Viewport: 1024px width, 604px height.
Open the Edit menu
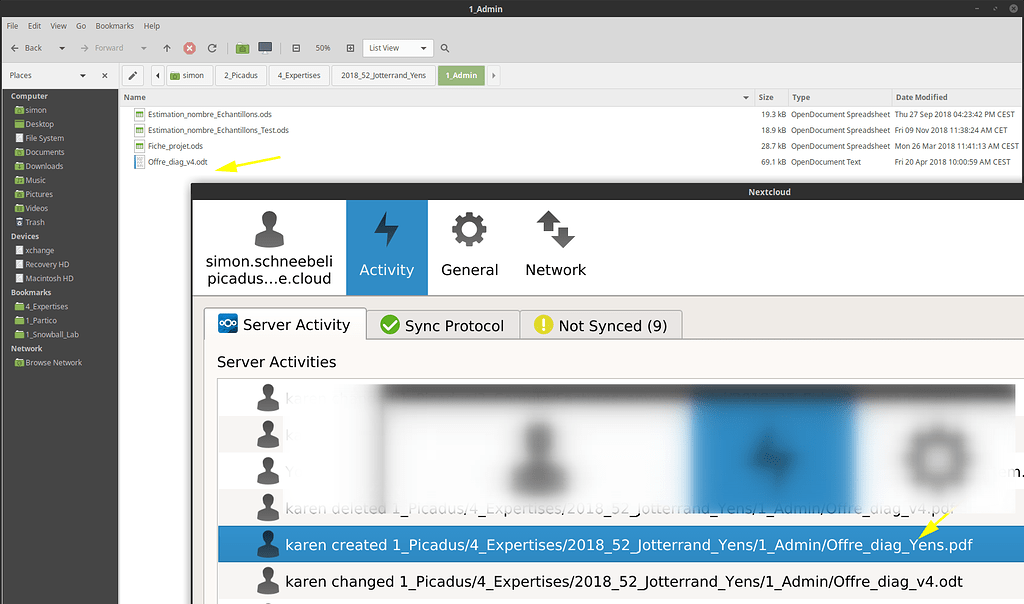[x=35, y=26]
